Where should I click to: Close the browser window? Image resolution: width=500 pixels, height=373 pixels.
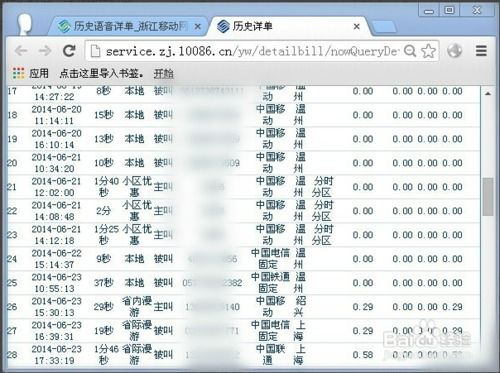click(x=477, y=10)
